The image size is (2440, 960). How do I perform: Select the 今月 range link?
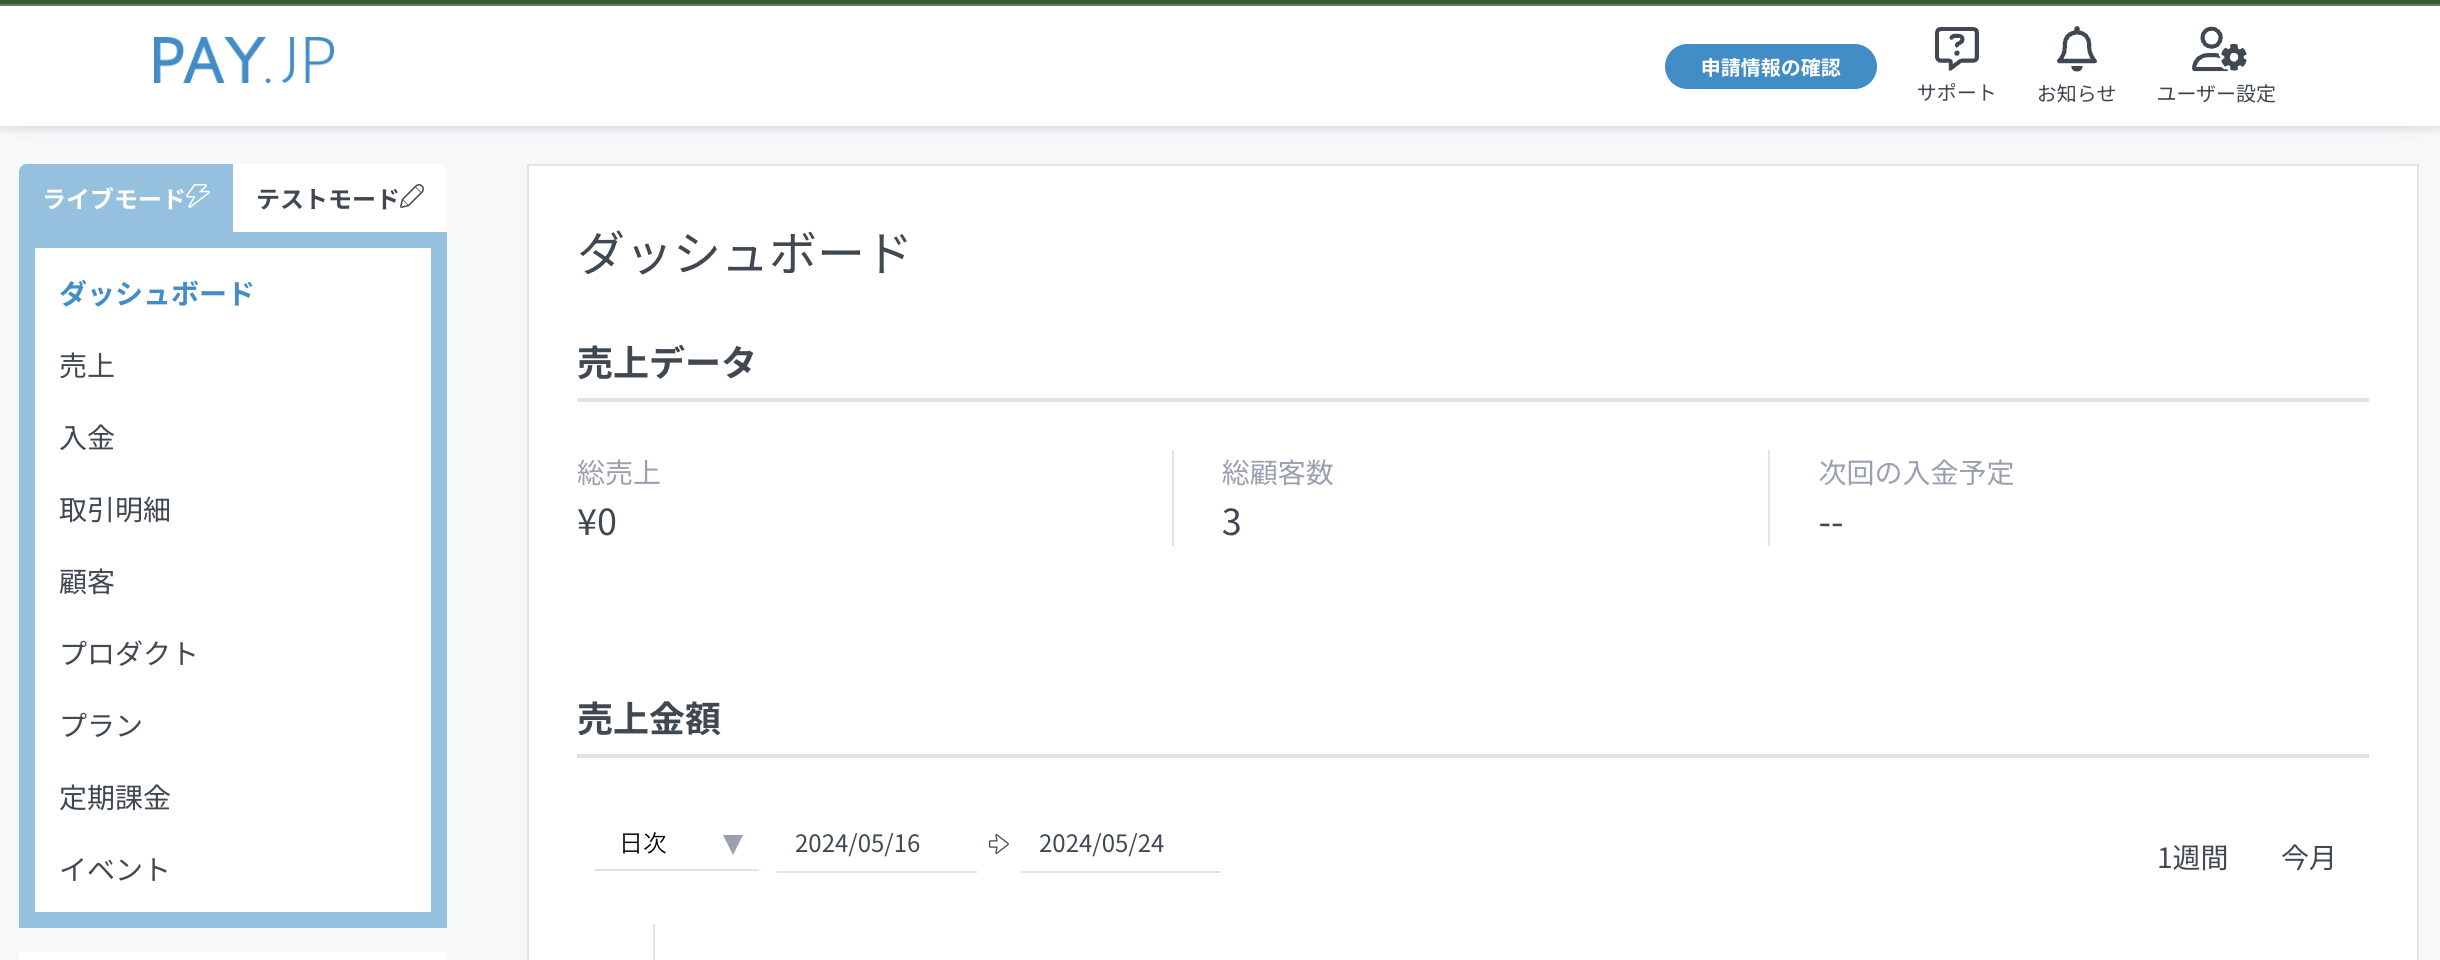pyautogui.click(x=2308, y=858)
